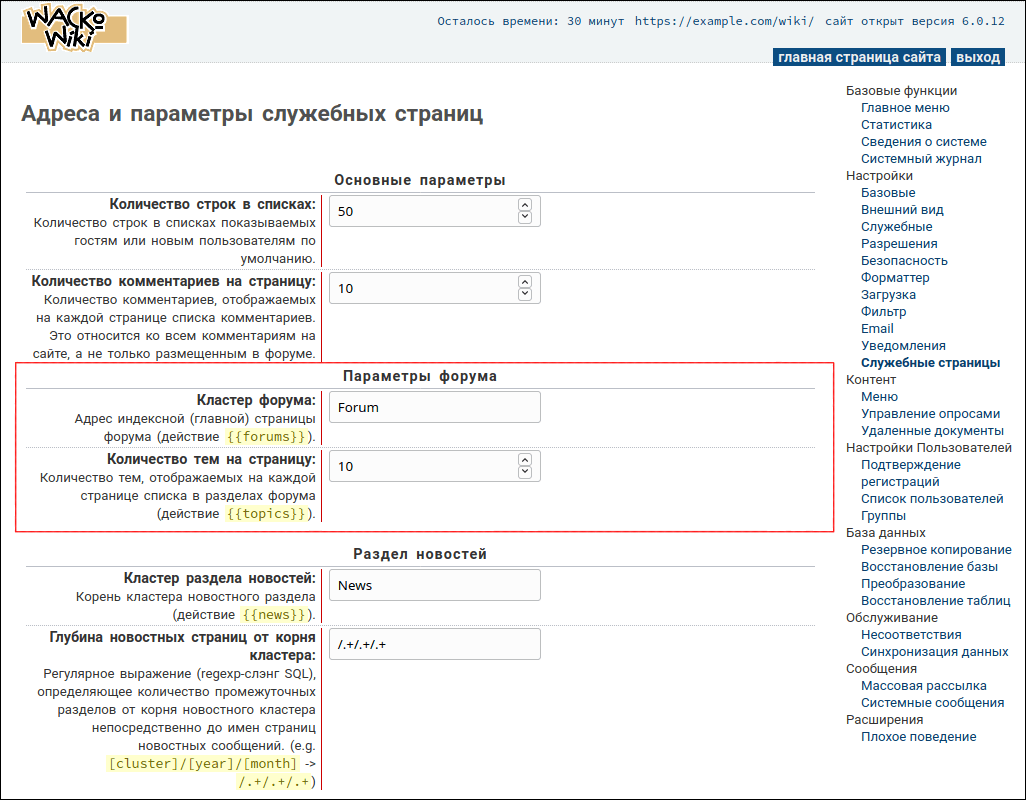Open the главная страница сайта link
Viewport: 1026px width, 800px height.
point(860,57)
